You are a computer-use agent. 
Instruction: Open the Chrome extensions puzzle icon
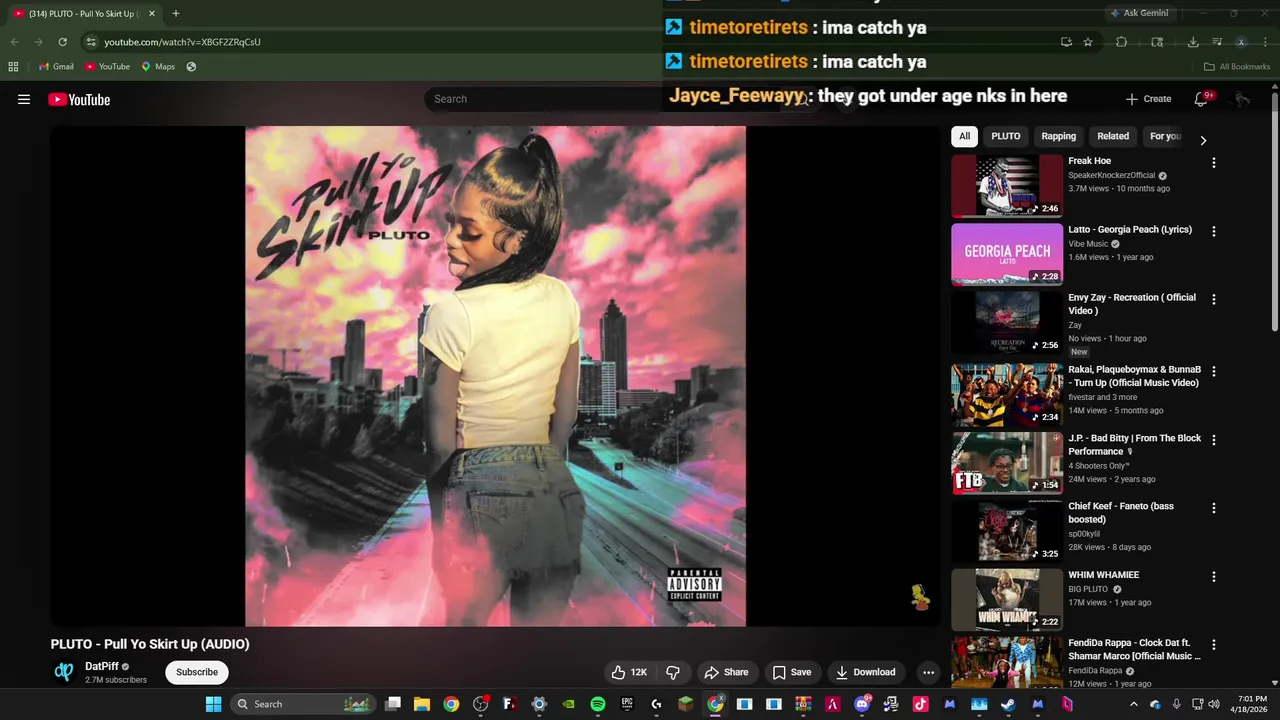pyautogui.click(x=1121, y=42)
